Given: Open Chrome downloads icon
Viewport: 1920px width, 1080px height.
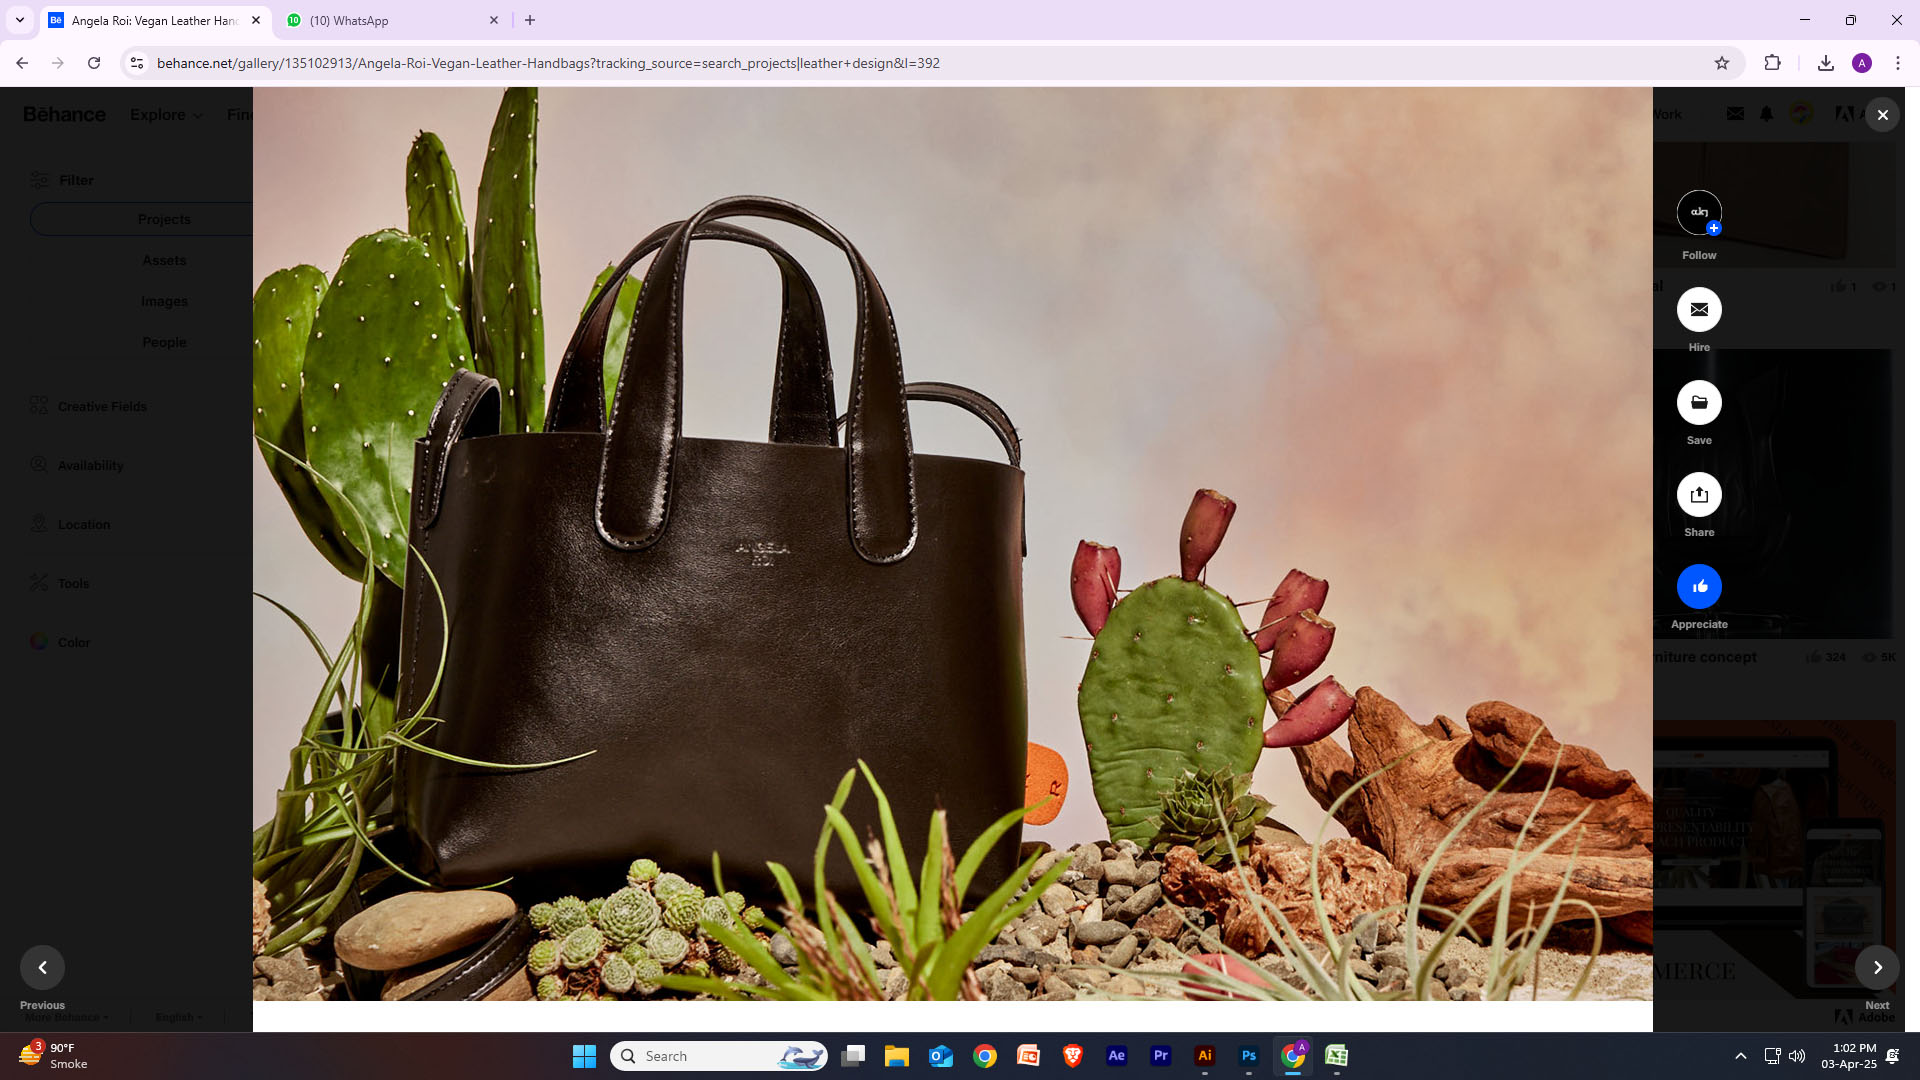Looking at the screenshot, I should pos(1825,63).
